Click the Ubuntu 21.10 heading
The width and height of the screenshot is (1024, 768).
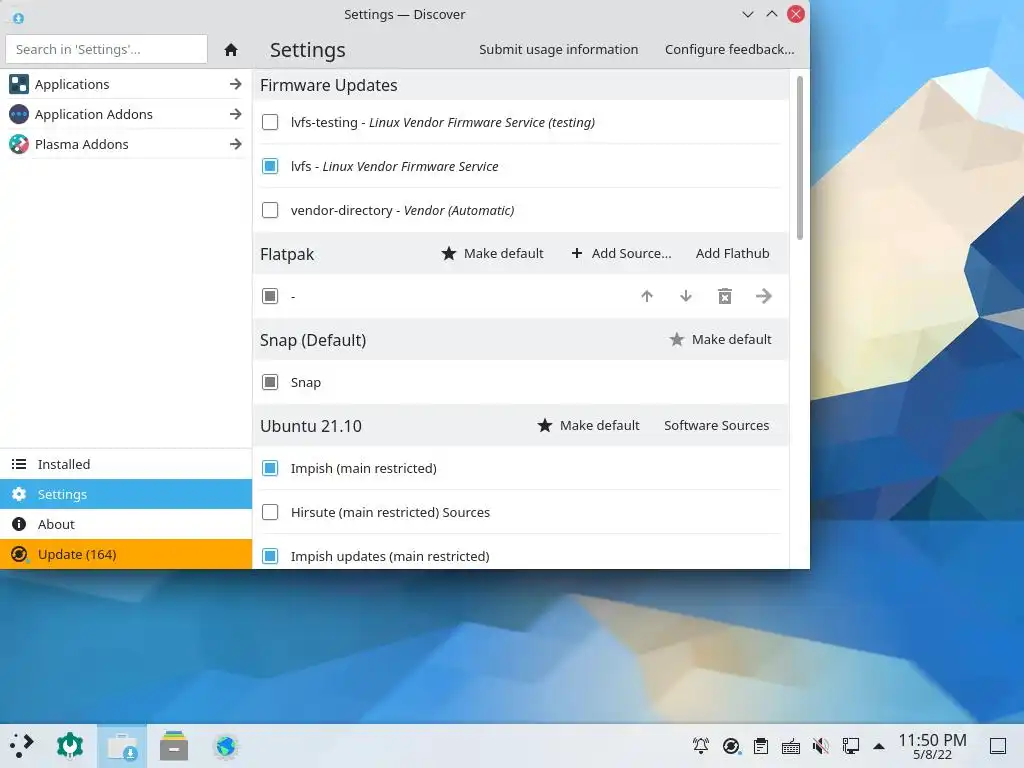tap(311, 426)
